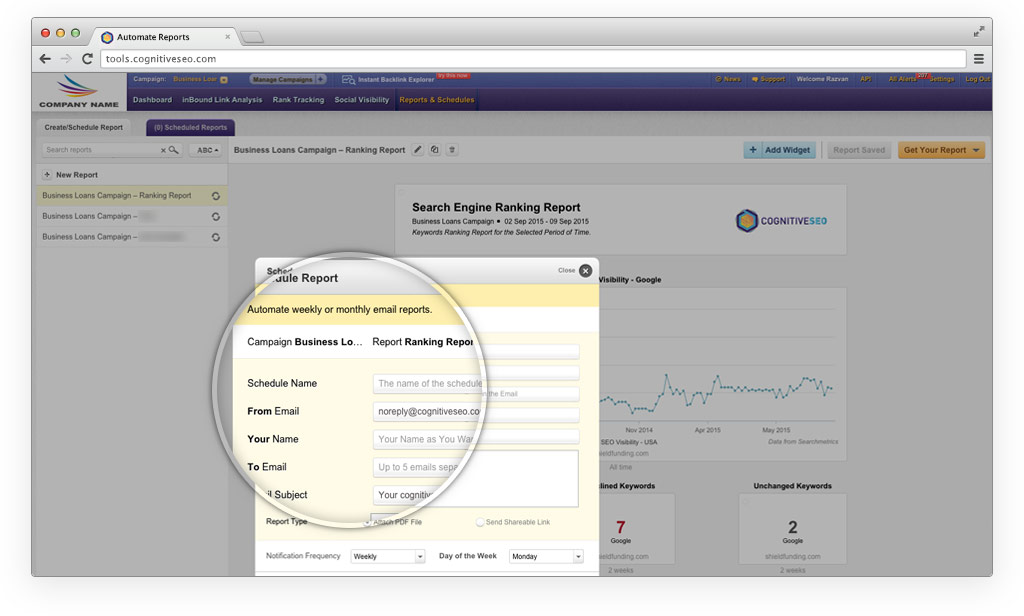This screenshot has height=616, width=1024.
Task: Close the Schedule Report dialog with the X
Action: pyautogui.click(x=586, y=270)
